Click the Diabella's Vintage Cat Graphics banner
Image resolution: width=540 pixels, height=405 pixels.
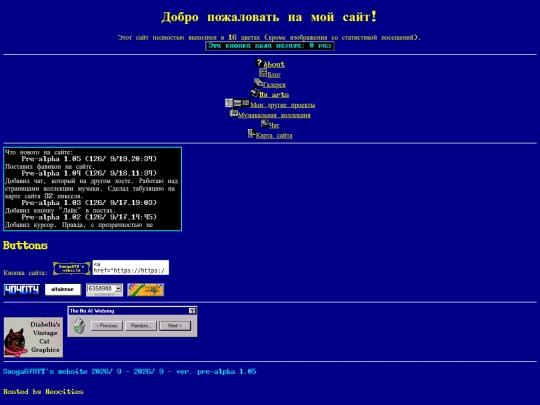click(33, 337)
